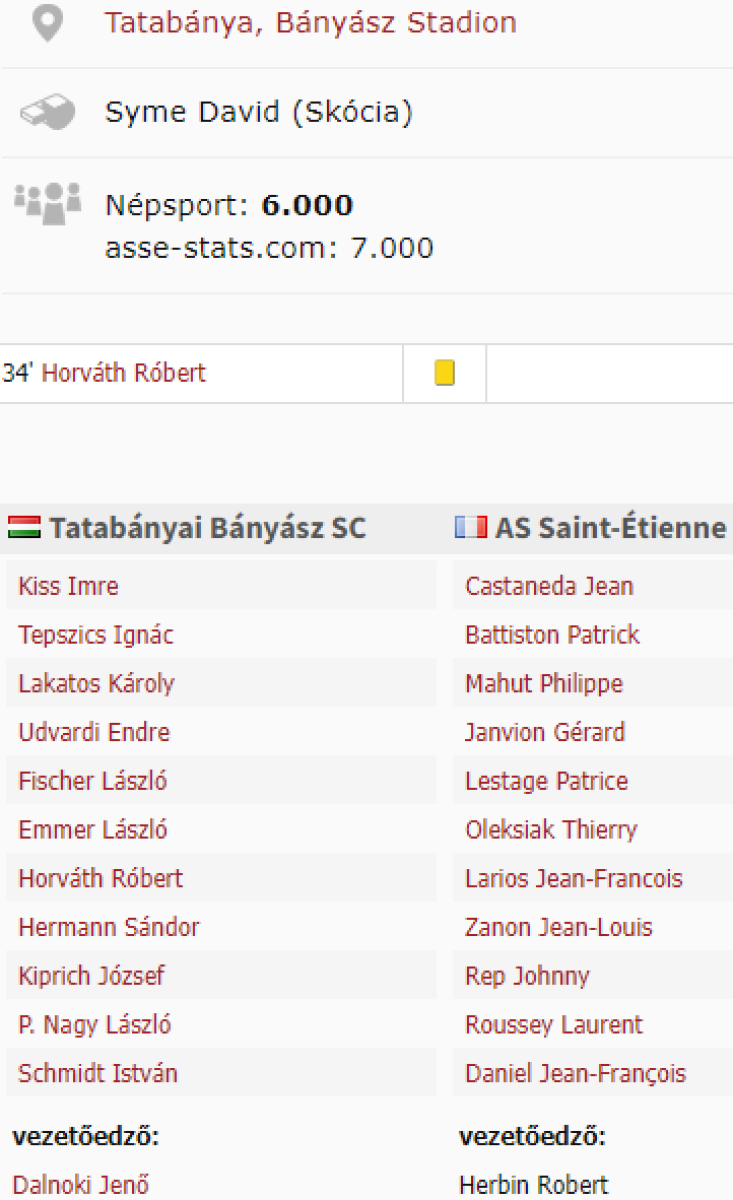
Task: Select Tepszics Ignác from the lineup
Action: tap(96, 635)
